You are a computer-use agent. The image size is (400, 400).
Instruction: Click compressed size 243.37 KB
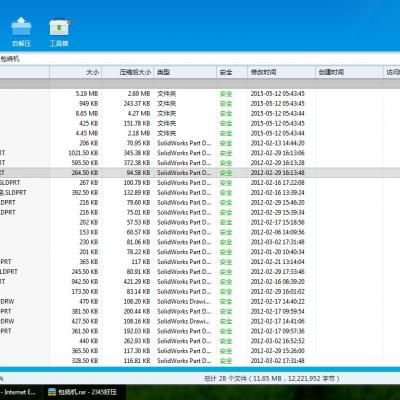(x=137, y=104)
